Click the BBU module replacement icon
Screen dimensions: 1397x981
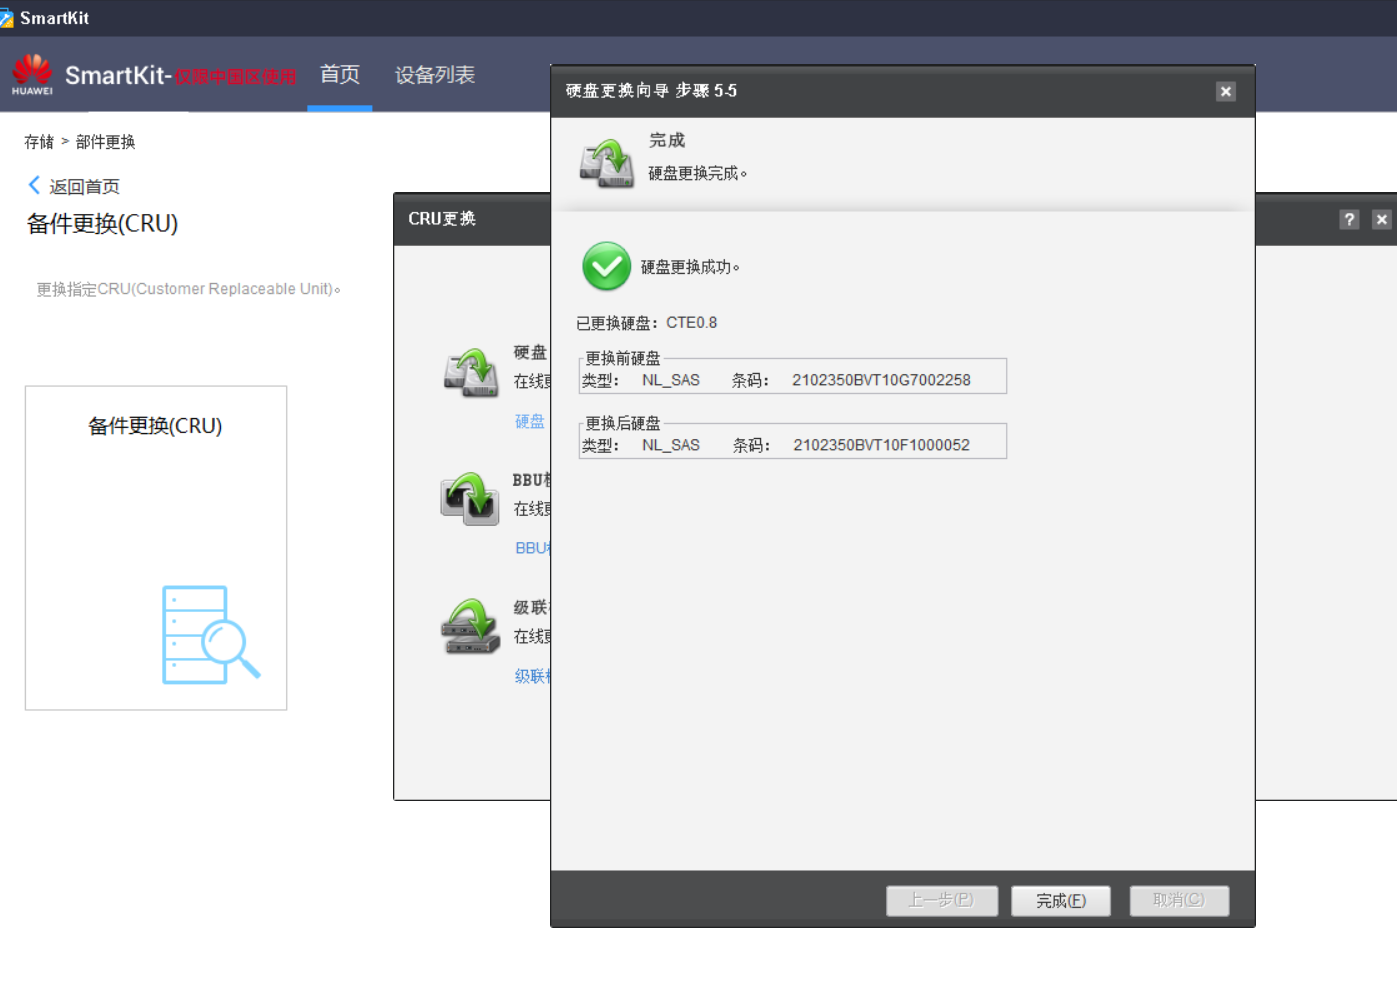click(x=469, y=499)
